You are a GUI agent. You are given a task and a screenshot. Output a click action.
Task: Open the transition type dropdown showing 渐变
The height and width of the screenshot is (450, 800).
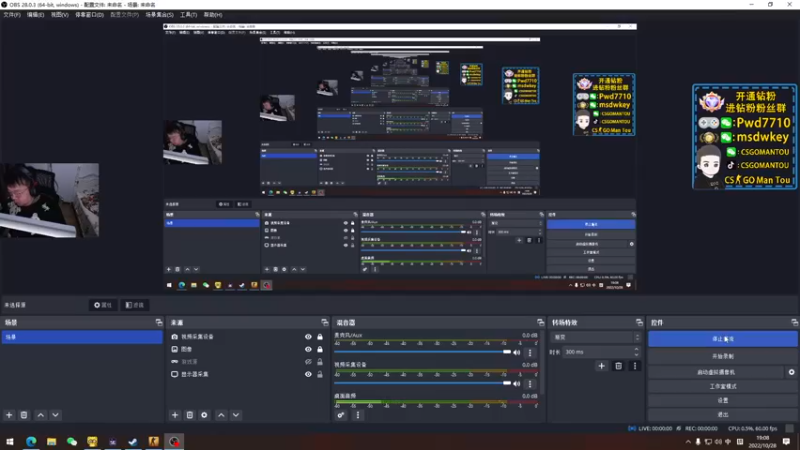[595, 337]
